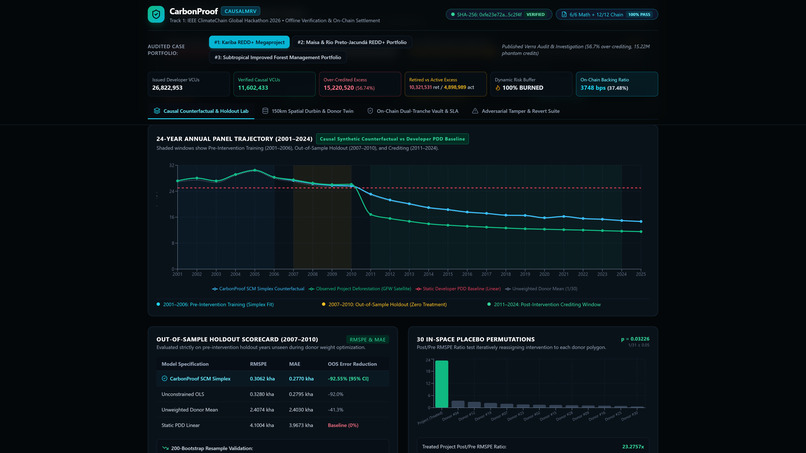Select the Unconstrained OLS row

[272, 394]
